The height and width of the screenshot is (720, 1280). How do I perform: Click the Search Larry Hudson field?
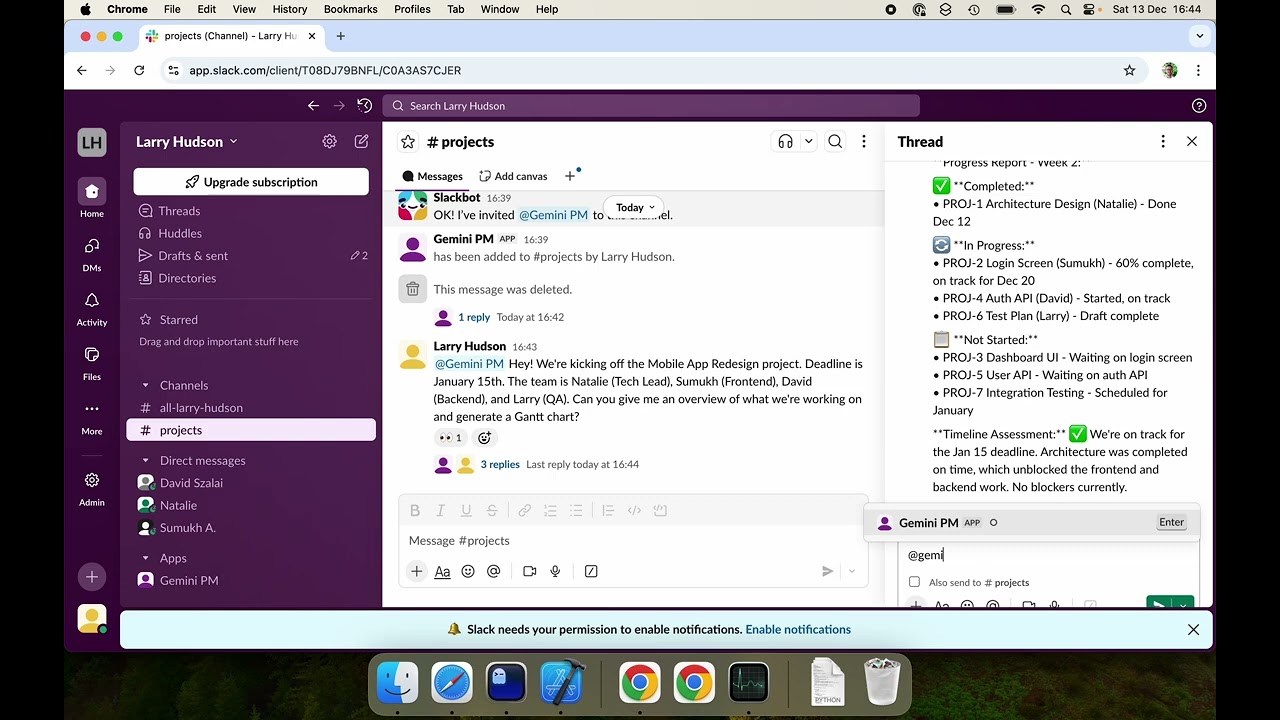point(651,106)
